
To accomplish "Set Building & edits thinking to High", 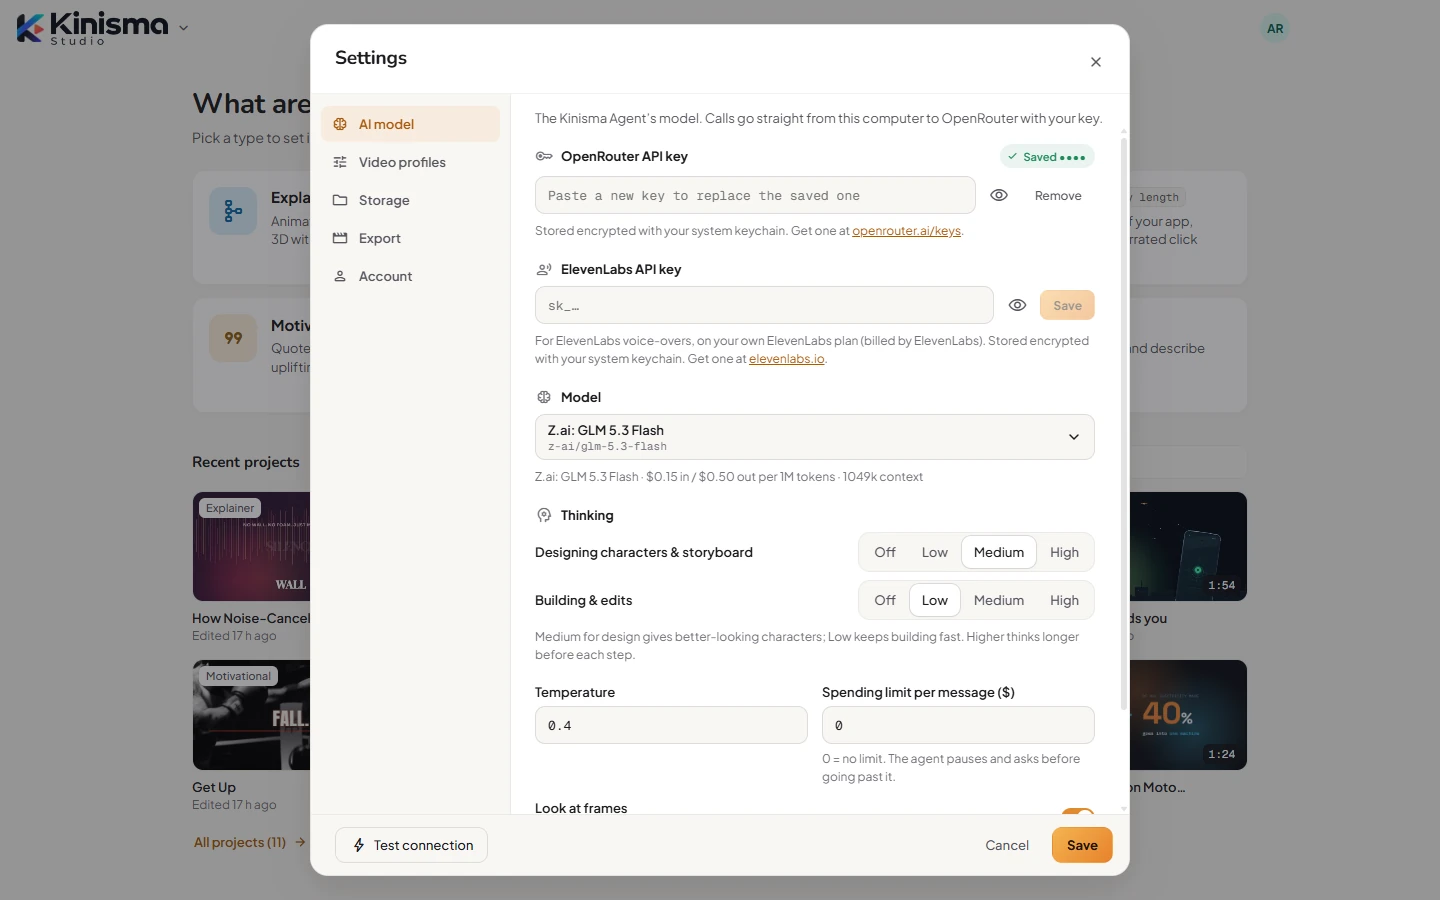I will click(x=1064, y=600).
